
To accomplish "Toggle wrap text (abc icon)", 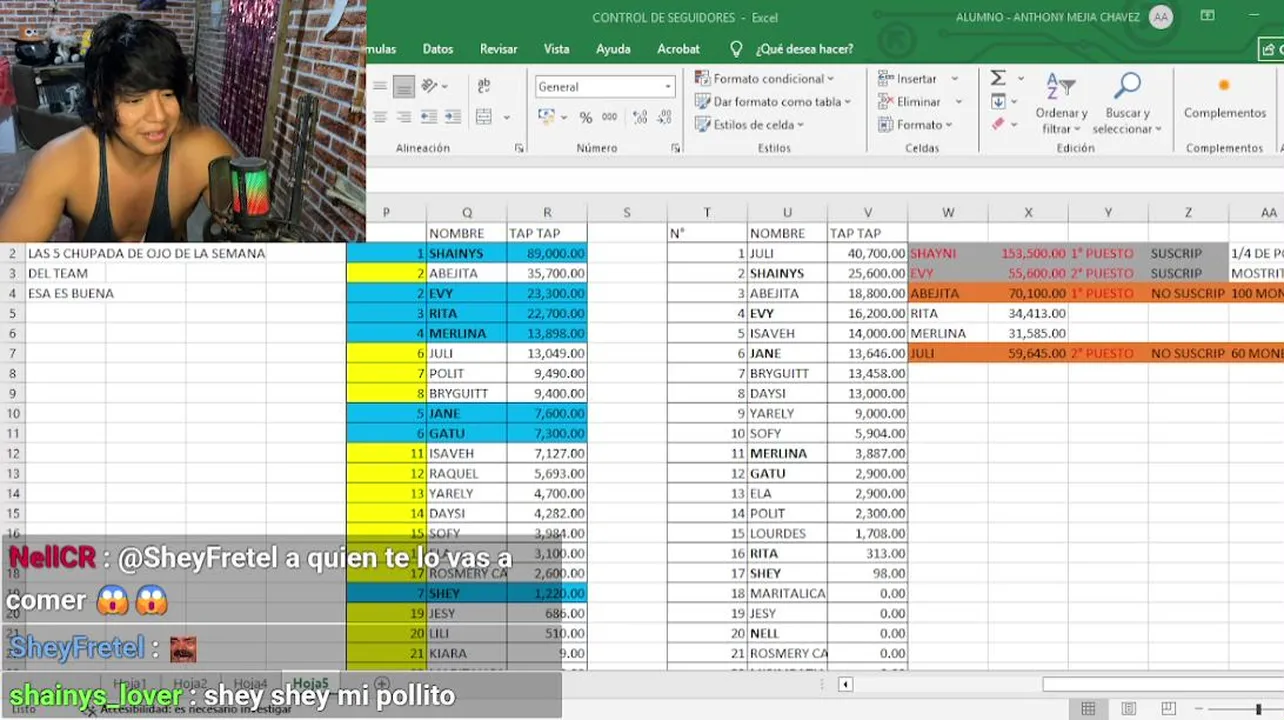I will point(484,87).
